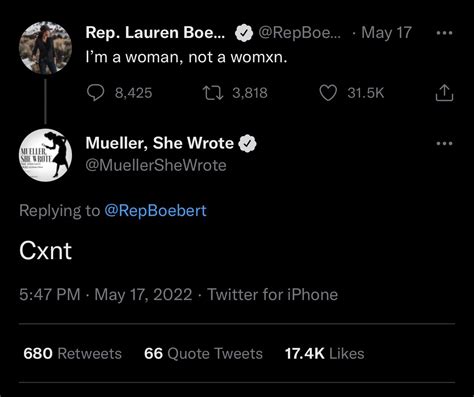Like Rep. Lauren Boebert's tweet with the heart
Image resolution: width=474 pixels, height=397 pixels.
coord(328,93)
